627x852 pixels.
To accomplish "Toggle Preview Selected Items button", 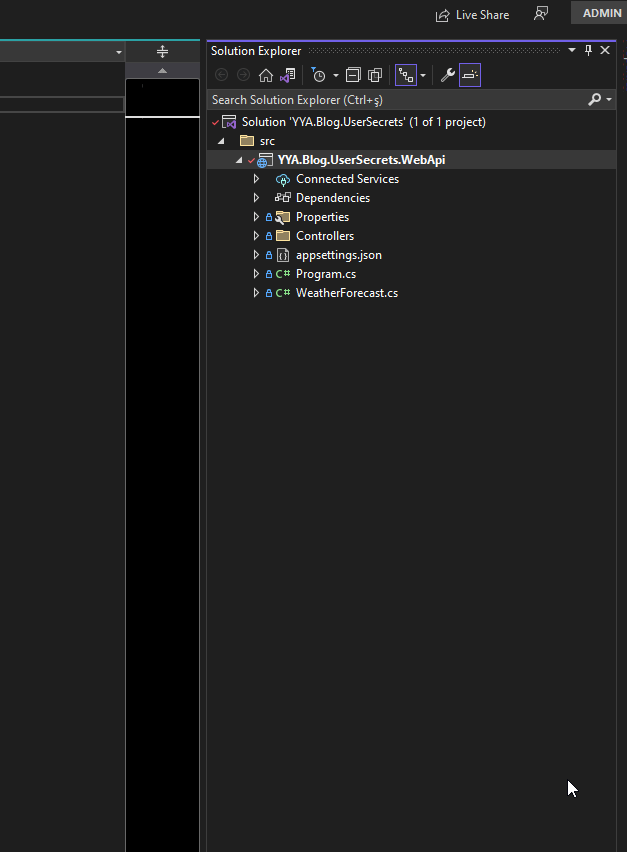I will click(470, 75).
